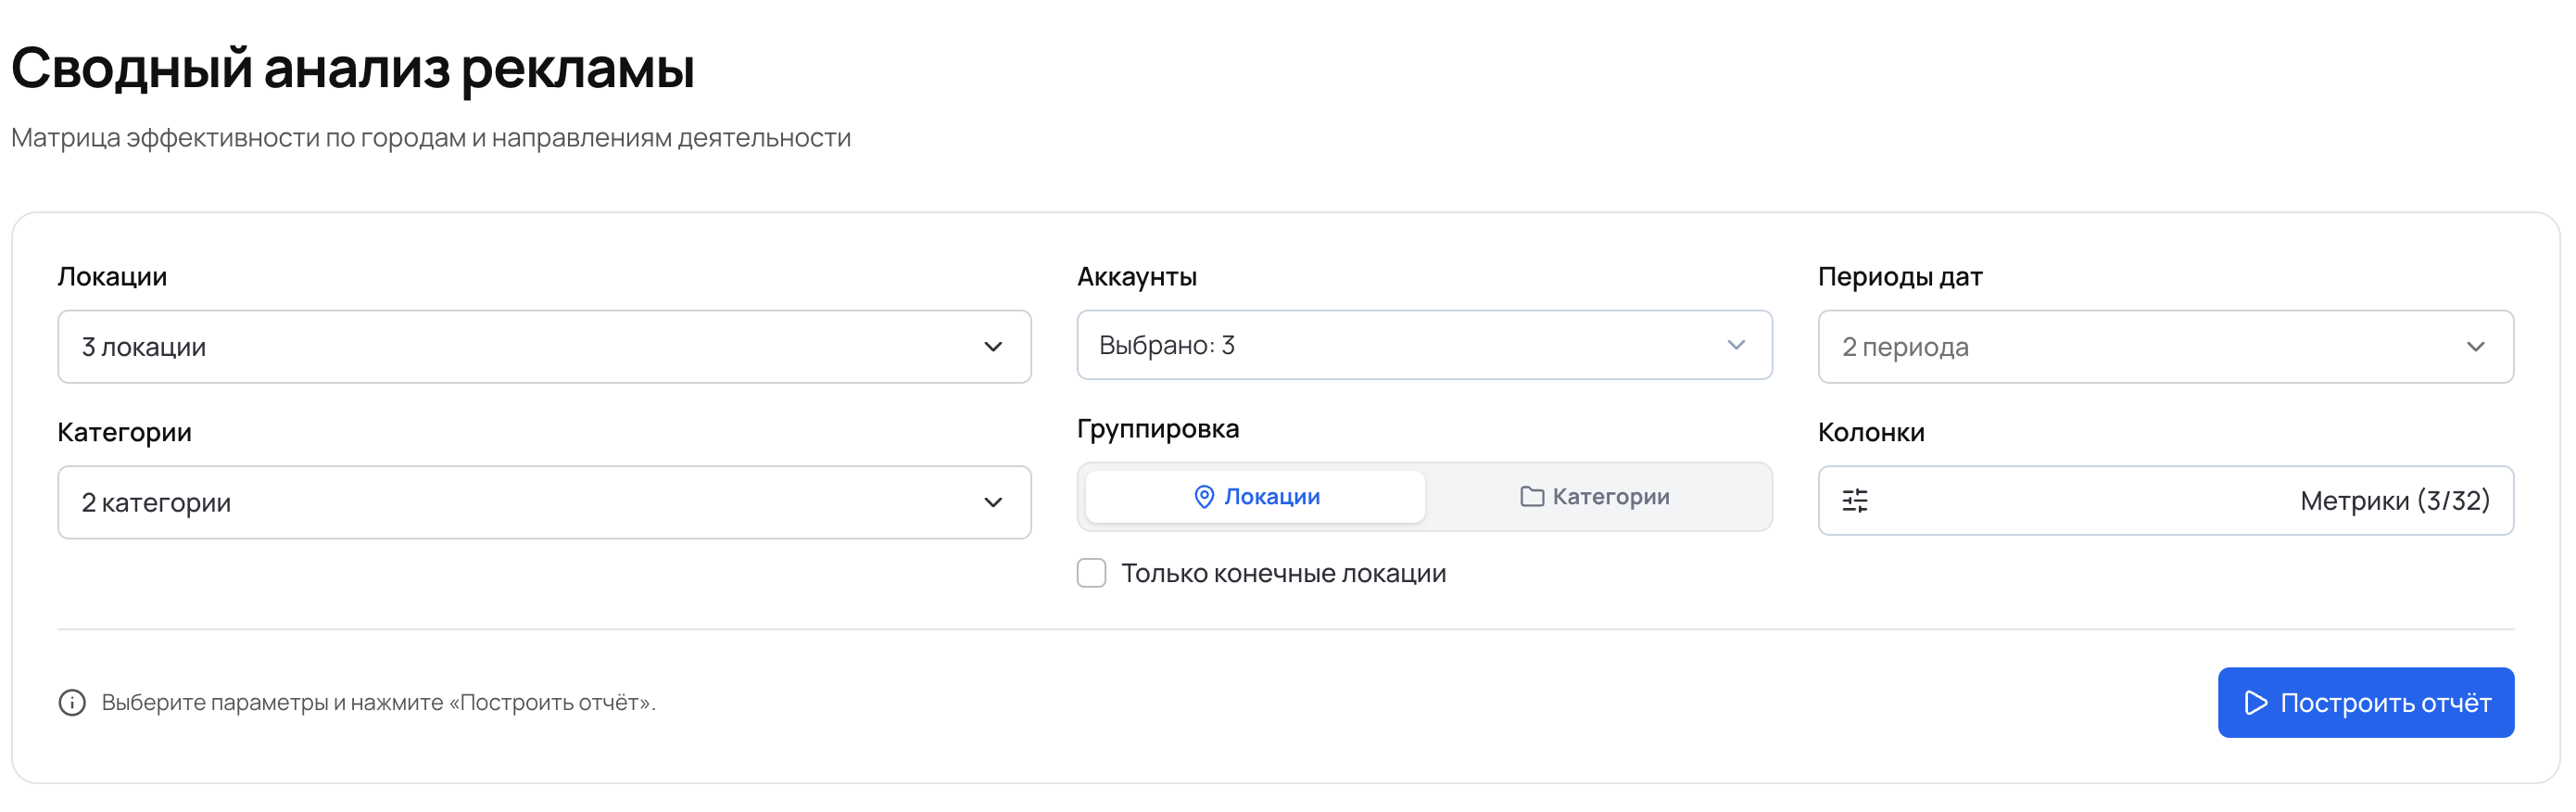
Task: Click the Группировка label
Action: [1158, 429]
